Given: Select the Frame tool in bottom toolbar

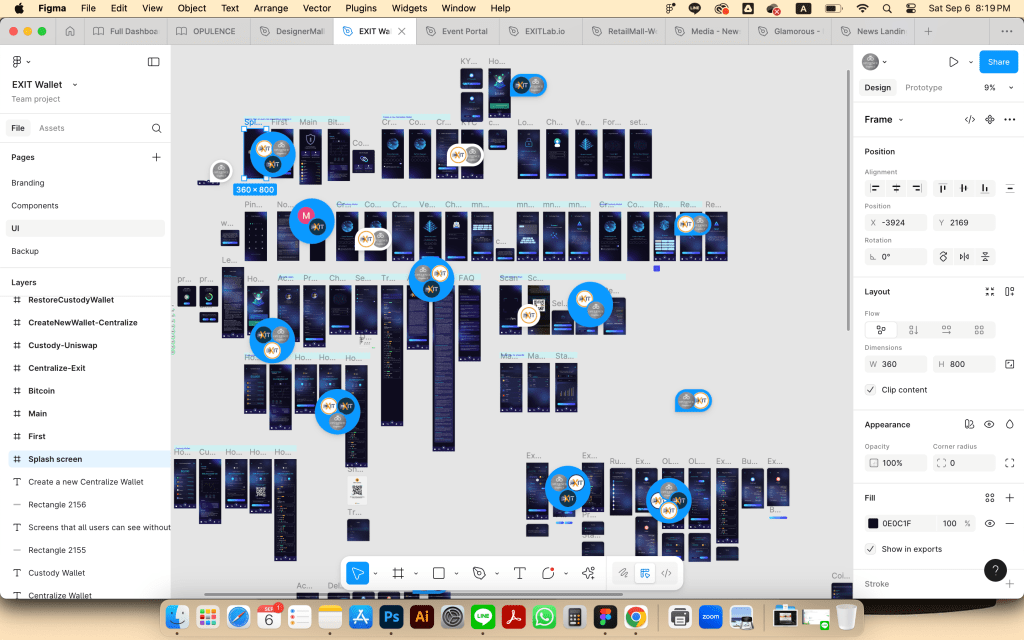Looking at the screenshot, I should click(x=398, y=573).
